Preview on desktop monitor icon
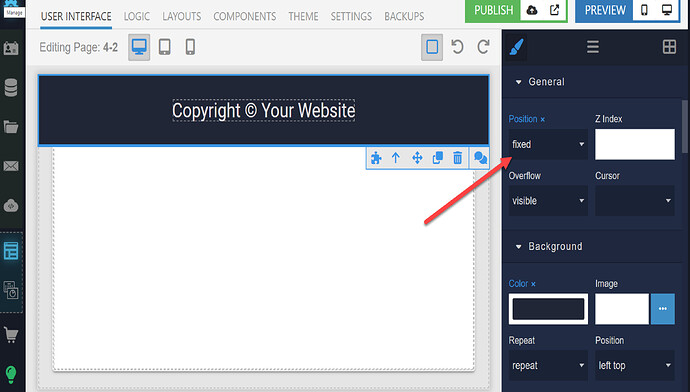Viewport: 690px width, 392px height. click(x=667, y=10)
